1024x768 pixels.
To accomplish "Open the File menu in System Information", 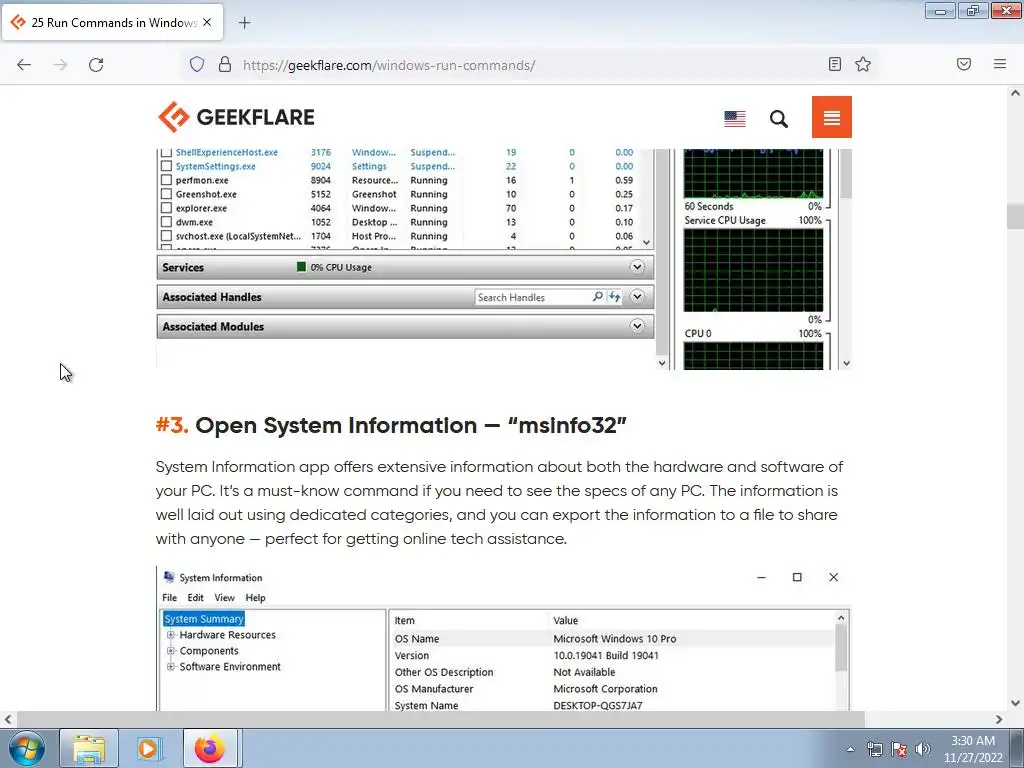I will pos(169,598).
